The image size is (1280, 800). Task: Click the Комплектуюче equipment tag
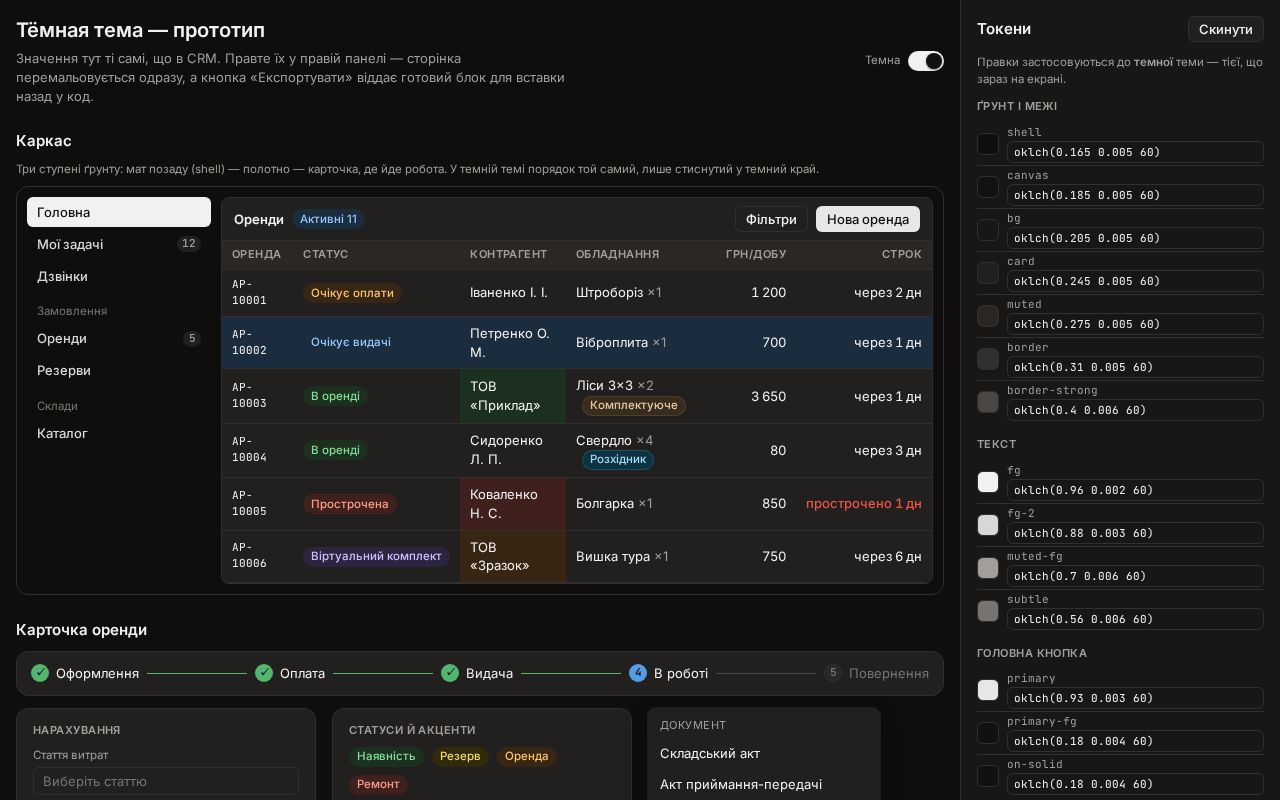634,405
